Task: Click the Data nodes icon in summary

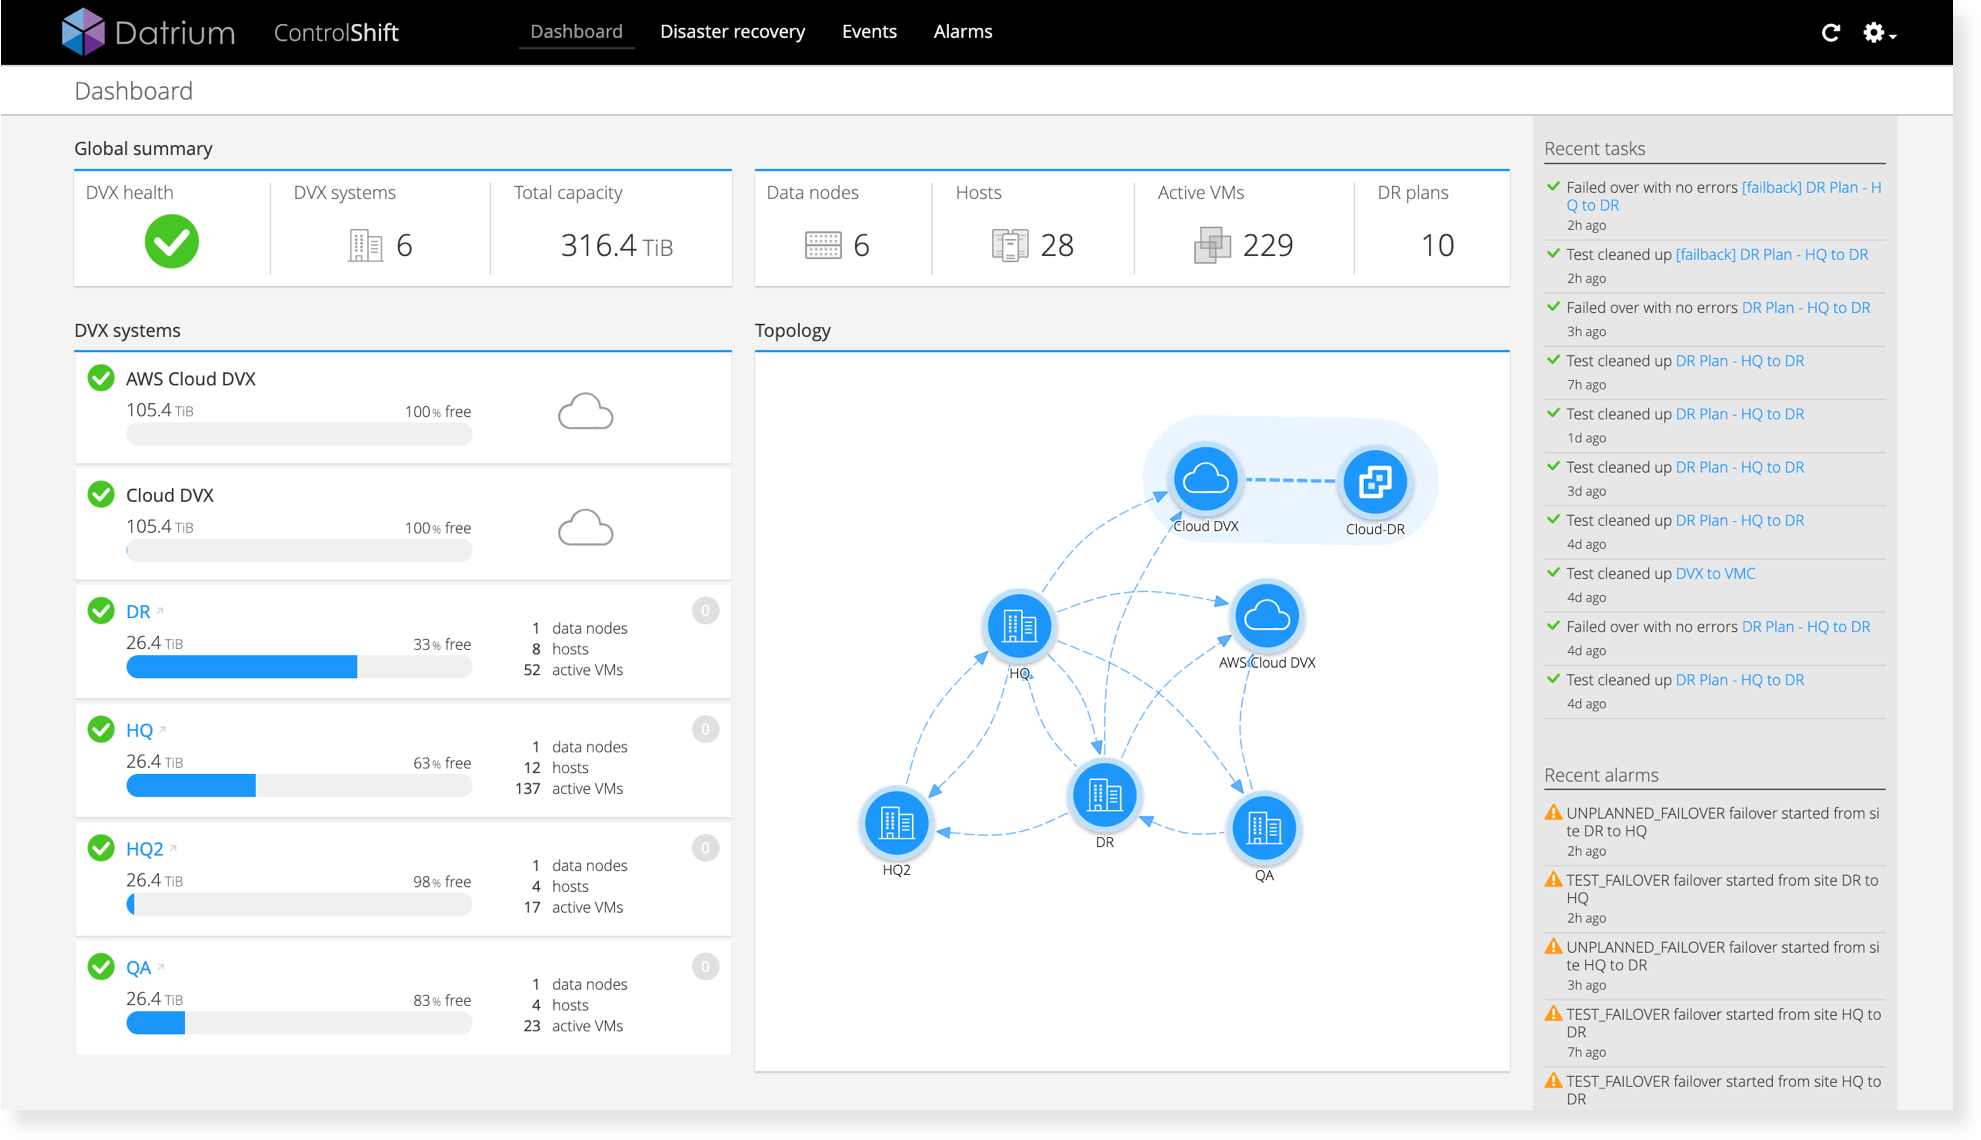Action: point(823,245)
